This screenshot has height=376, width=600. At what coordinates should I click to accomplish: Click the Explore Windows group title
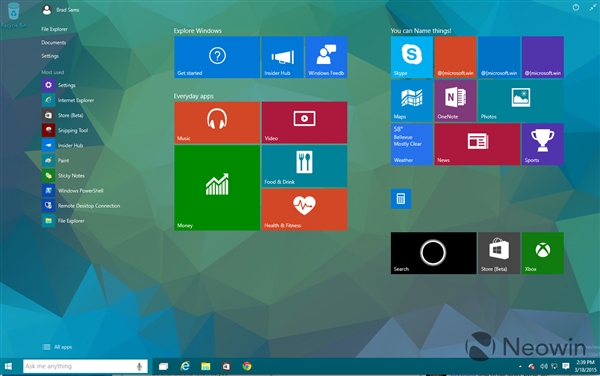(197, 31)
